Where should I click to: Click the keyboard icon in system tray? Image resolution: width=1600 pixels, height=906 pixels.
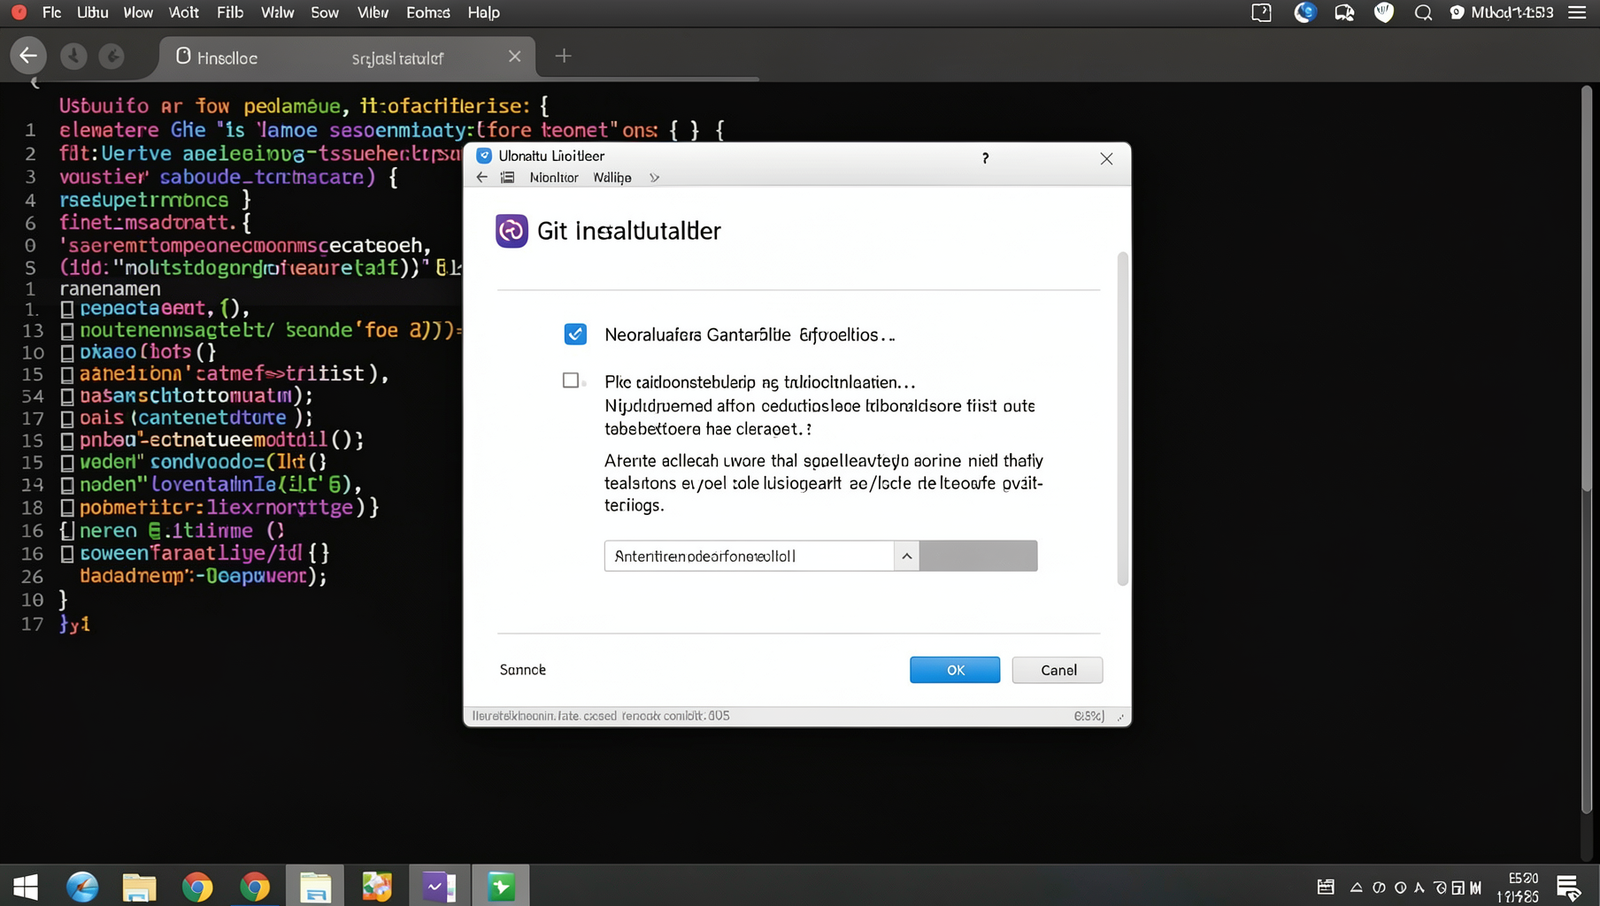[x=1326, y=887]
